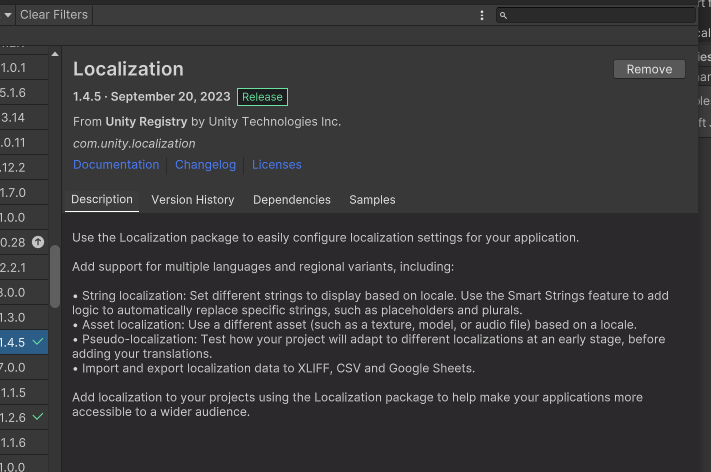Open the Licenses link
Viewport: 711px width, 472px height.
277,165
